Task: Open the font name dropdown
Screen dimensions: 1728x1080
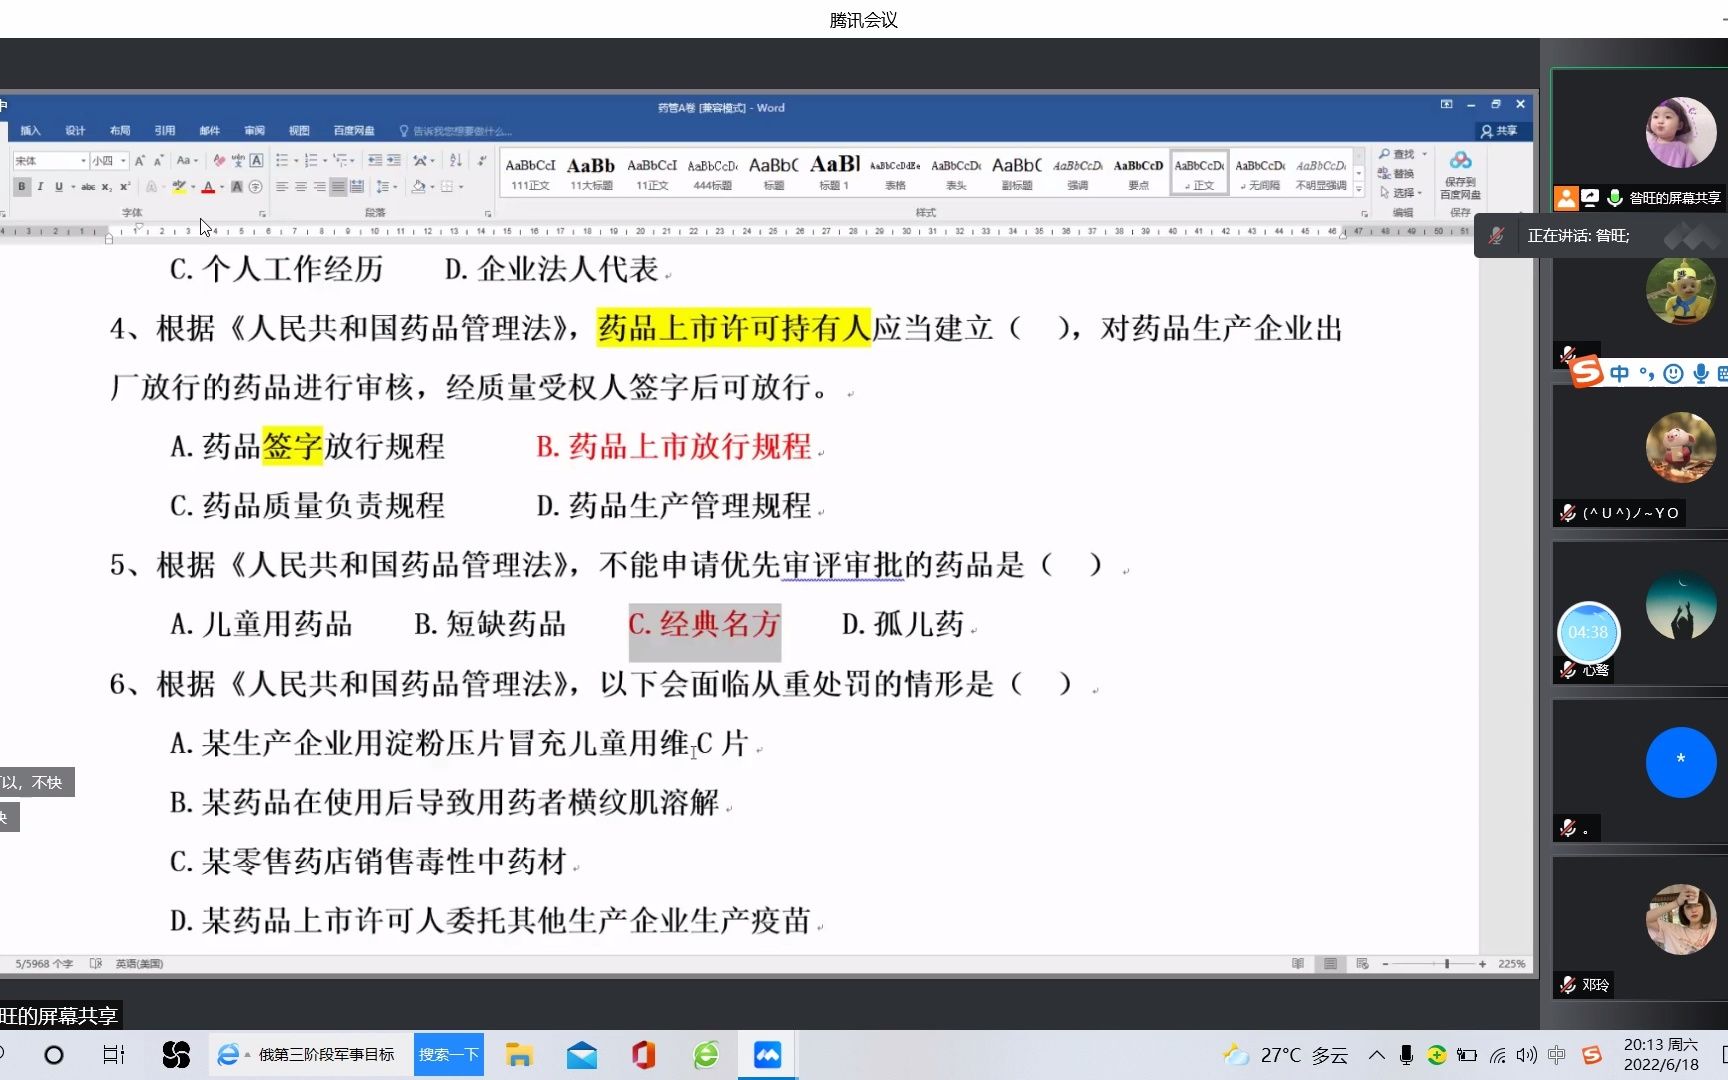Action: [x=83, y=160]
